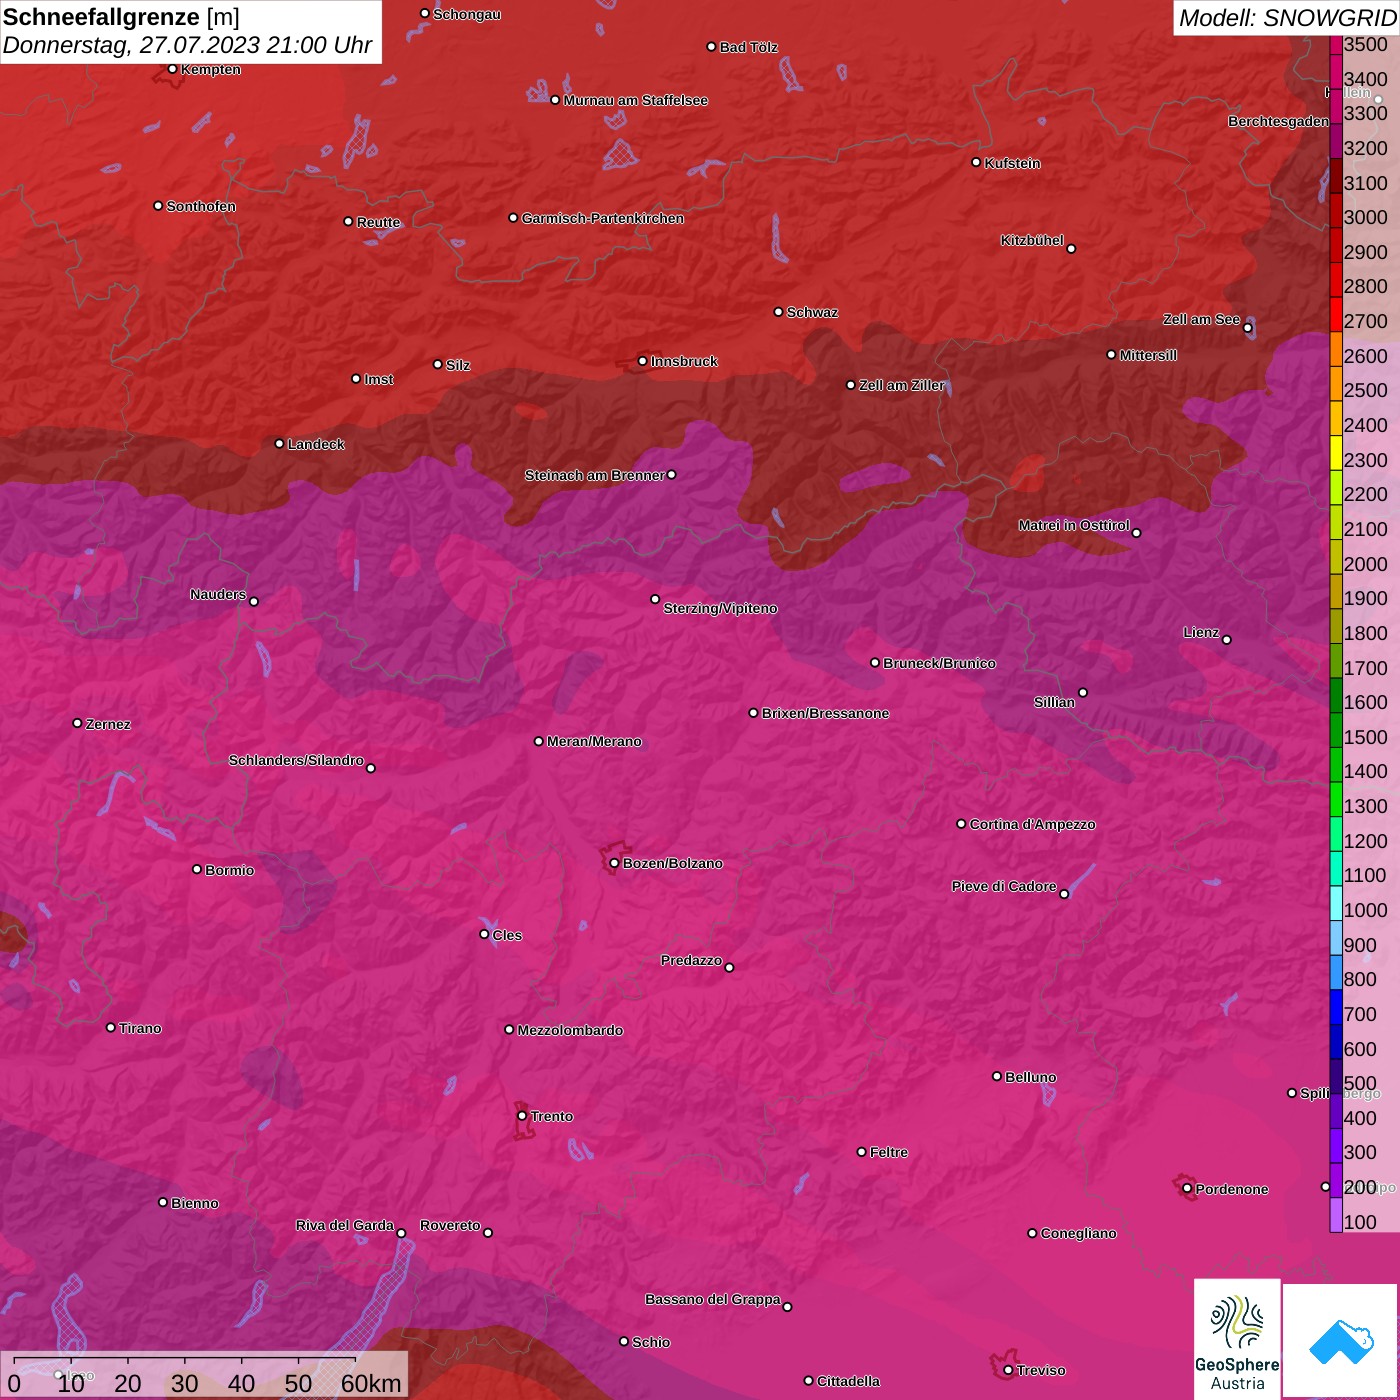Click the 'Bad Tölz' label

[749, 47]
